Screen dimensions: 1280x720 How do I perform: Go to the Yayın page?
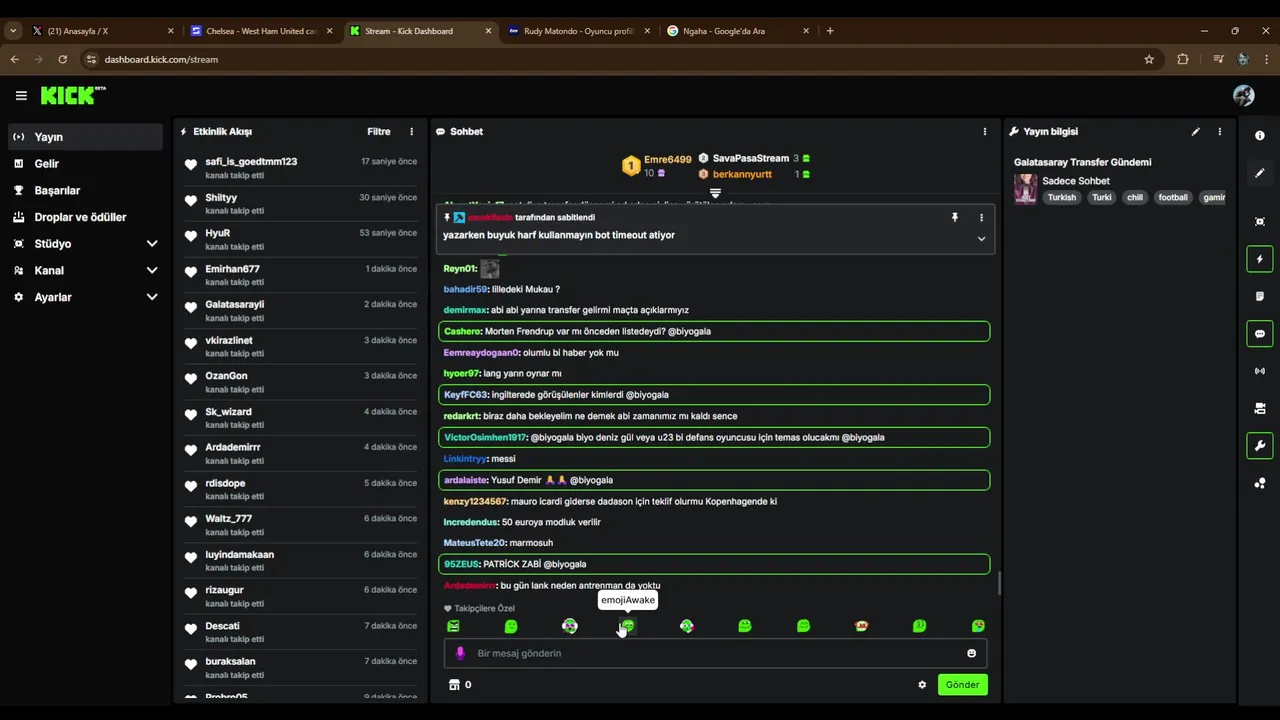coord(85,137)
